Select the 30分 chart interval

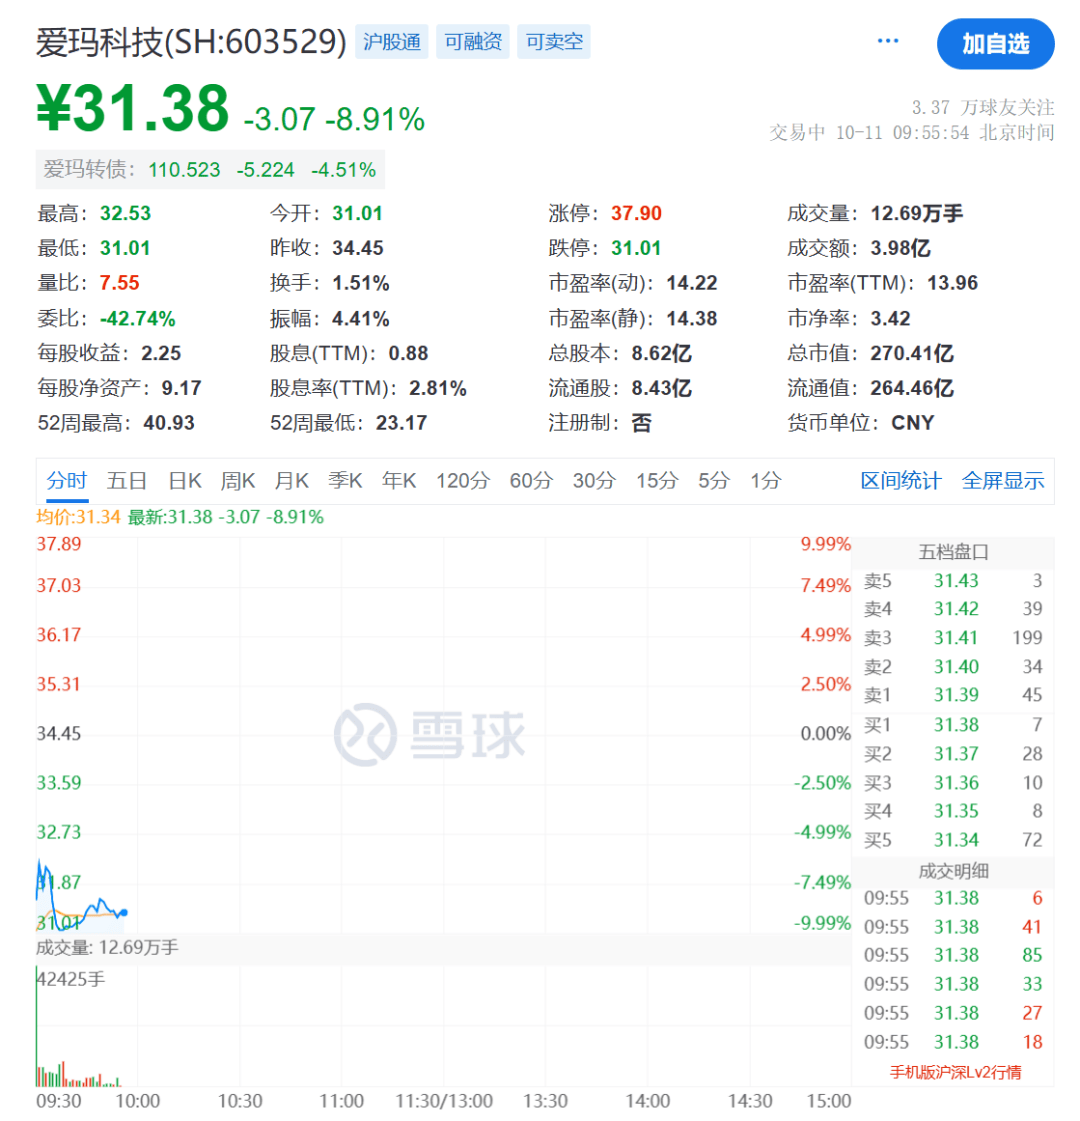[x=594, y=480]
